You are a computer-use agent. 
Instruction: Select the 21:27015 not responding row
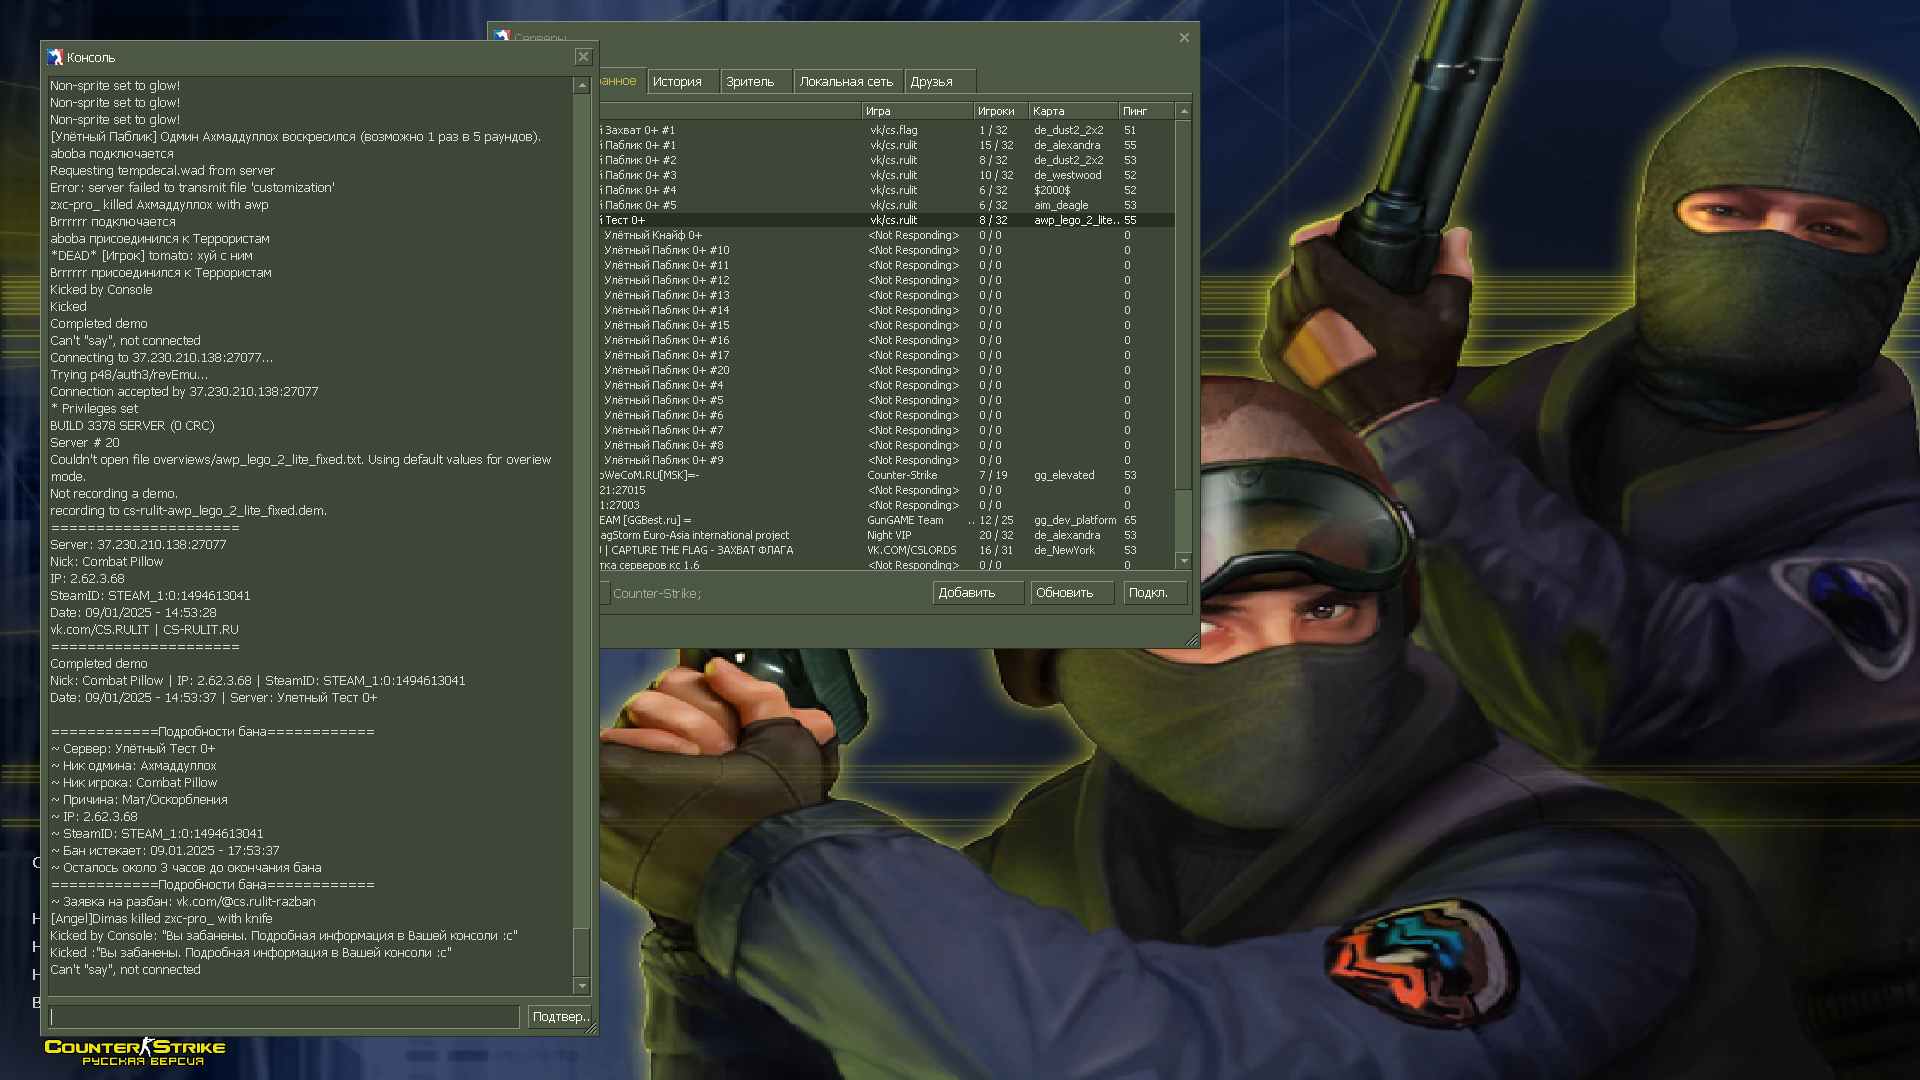[887, 490]
